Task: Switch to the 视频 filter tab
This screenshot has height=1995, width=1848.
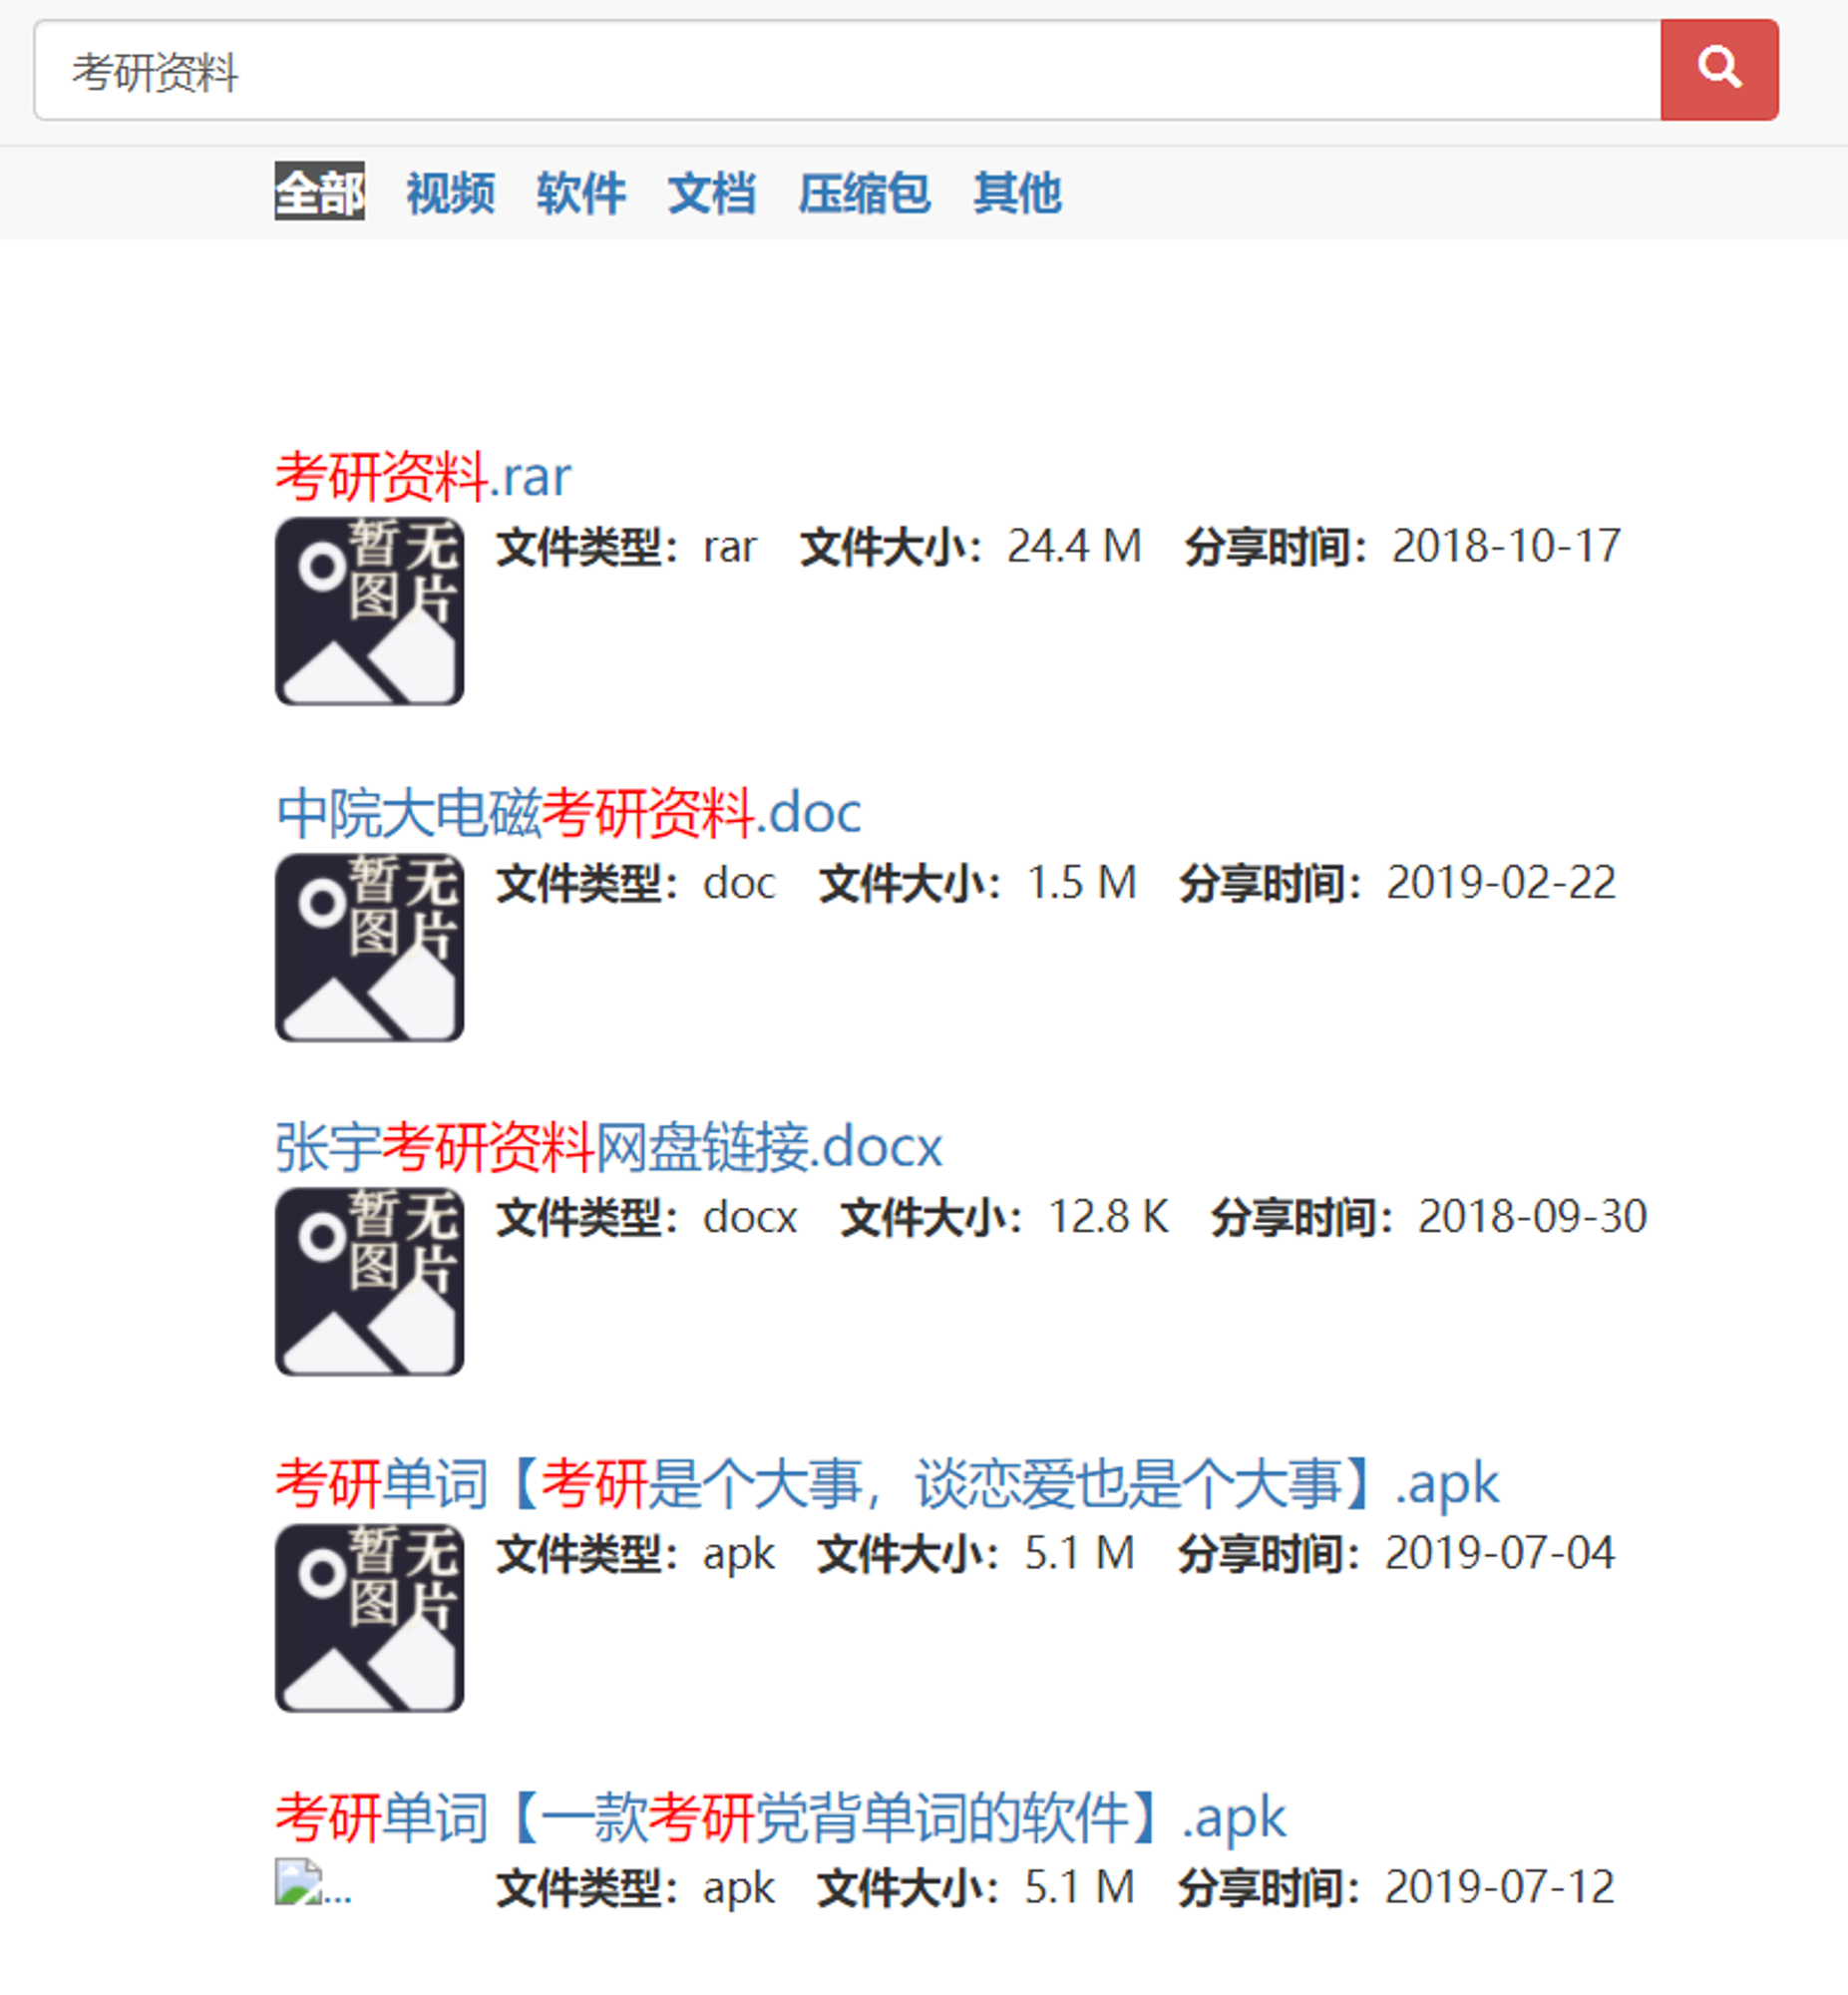Action: 450,192
